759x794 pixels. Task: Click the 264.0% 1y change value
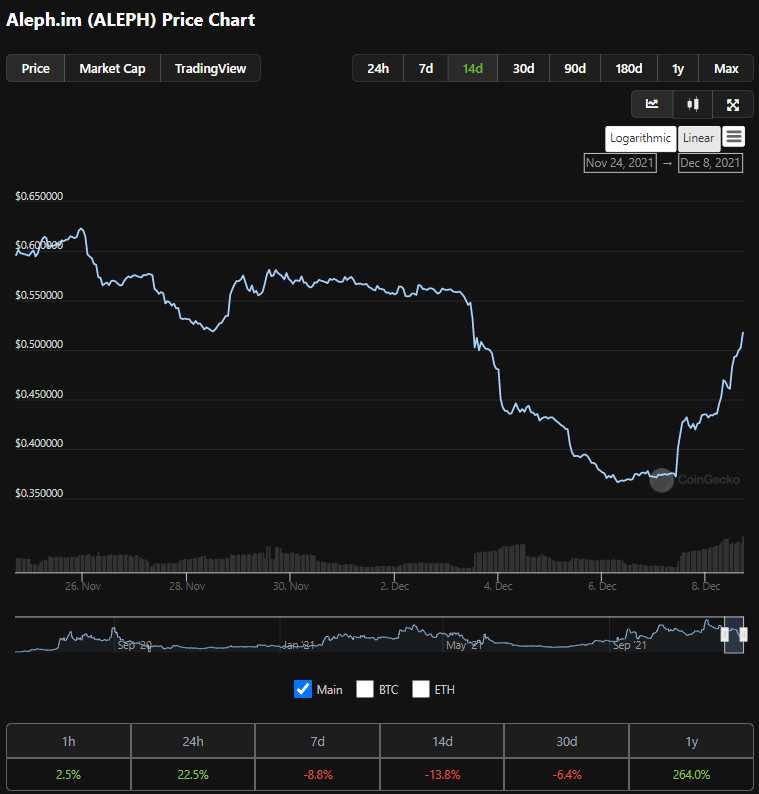(x=692, y=774)
